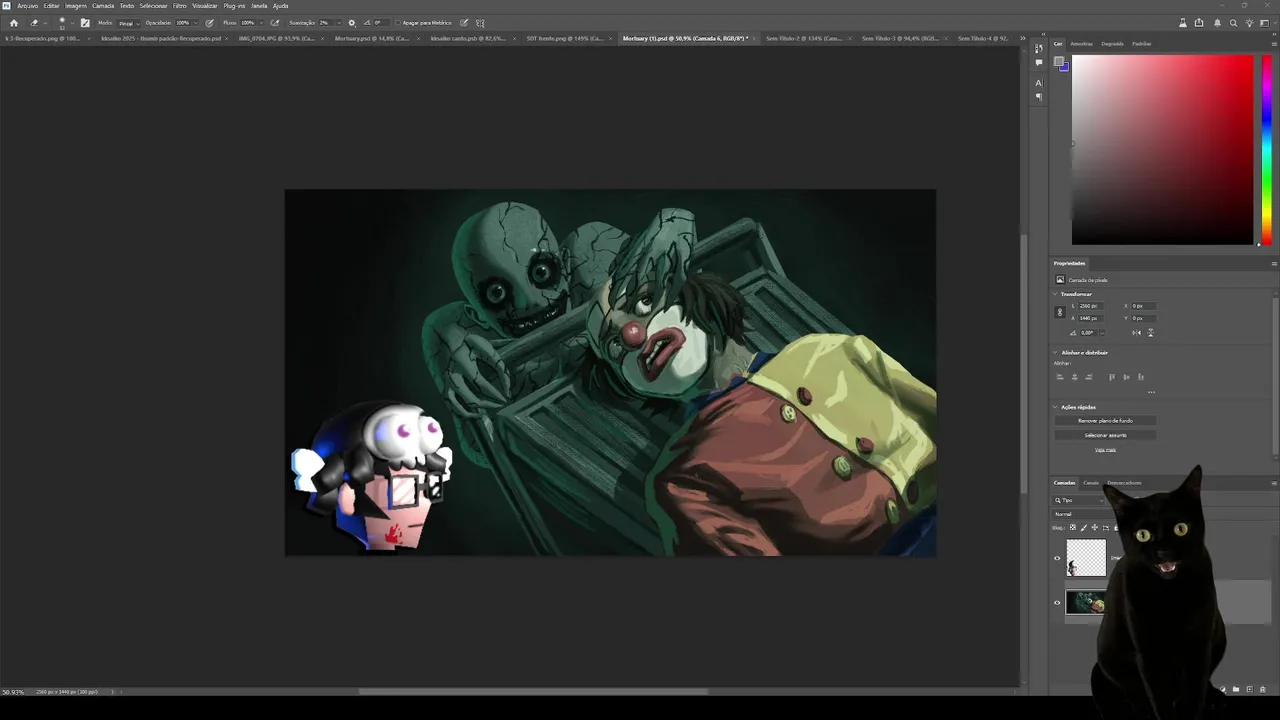Image resolution: width=1280 pixels, height=720 pixels.
Task: Click the rotation angle 0,00° field
Action: pyautogui.click(x=1089, y=333)
